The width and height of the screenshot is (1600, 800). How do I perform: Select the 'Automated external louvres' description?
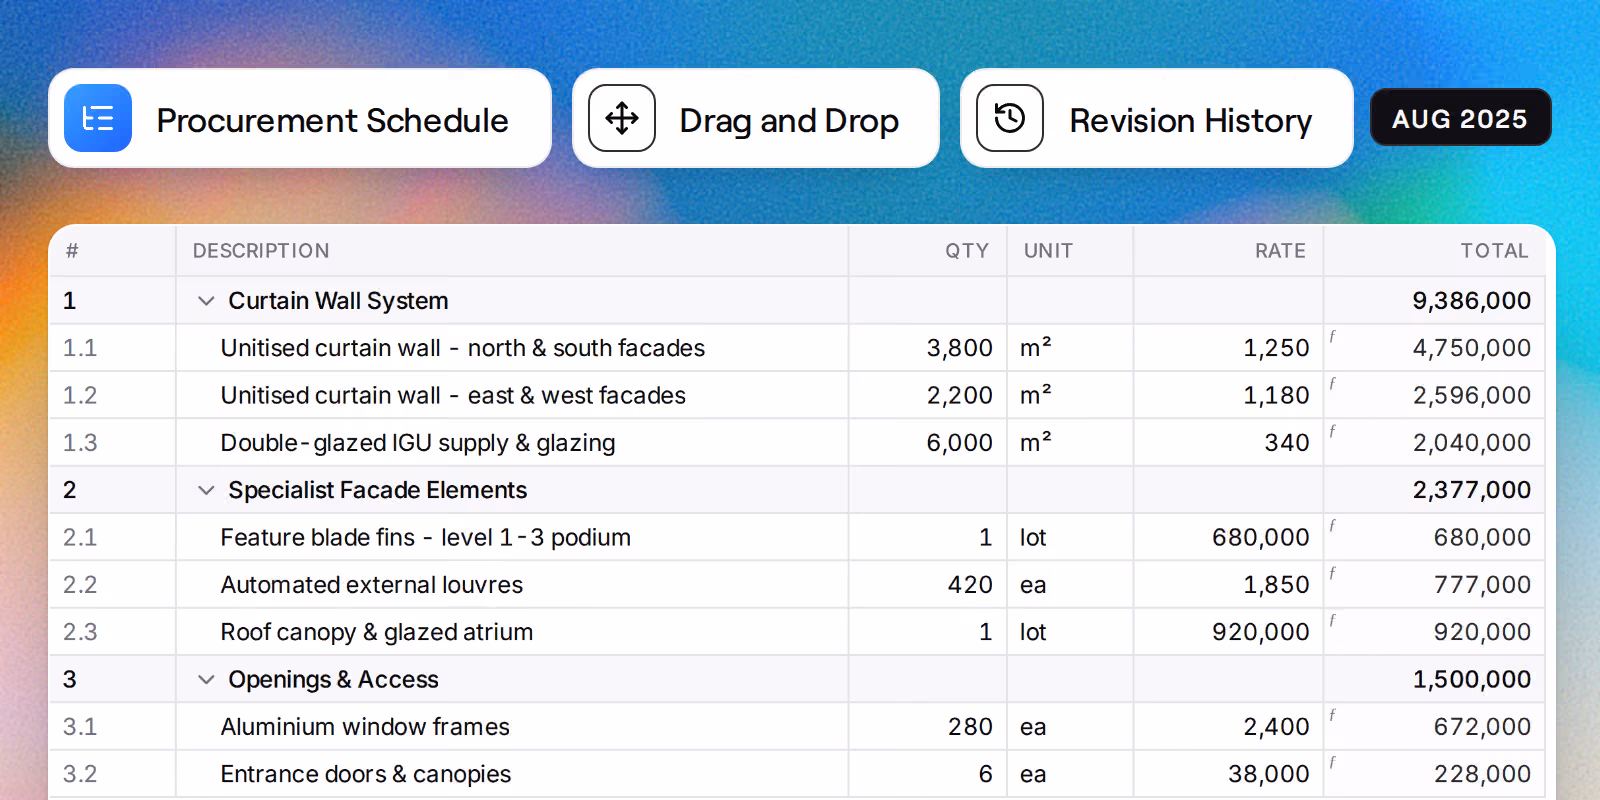pyautogui.click(x=371, y=585)
